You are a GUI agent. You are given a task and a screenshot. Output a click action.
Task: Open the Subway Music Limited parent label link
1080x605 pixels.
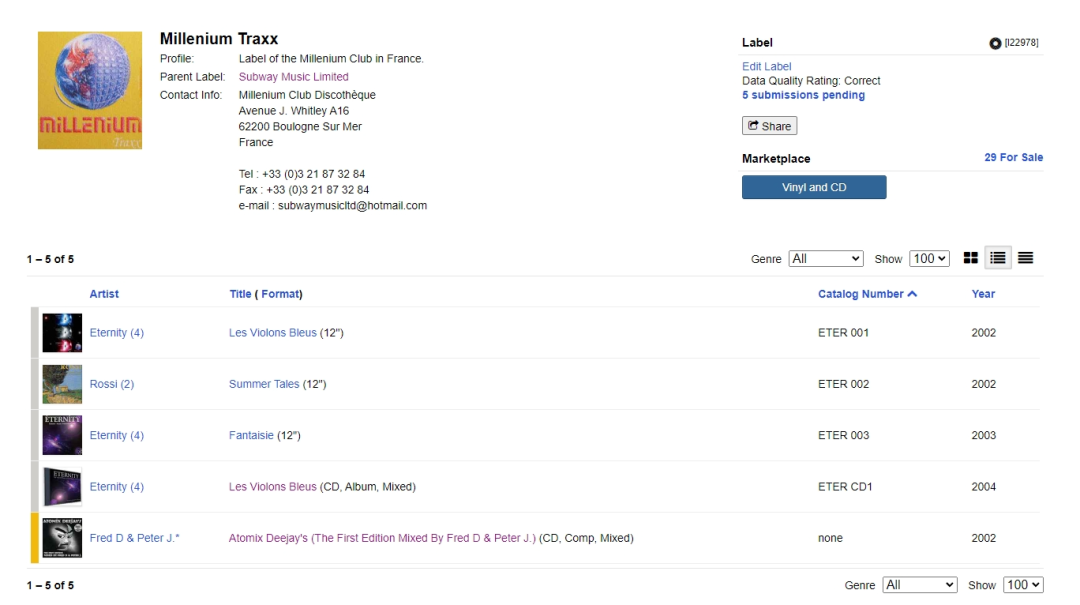293,77
